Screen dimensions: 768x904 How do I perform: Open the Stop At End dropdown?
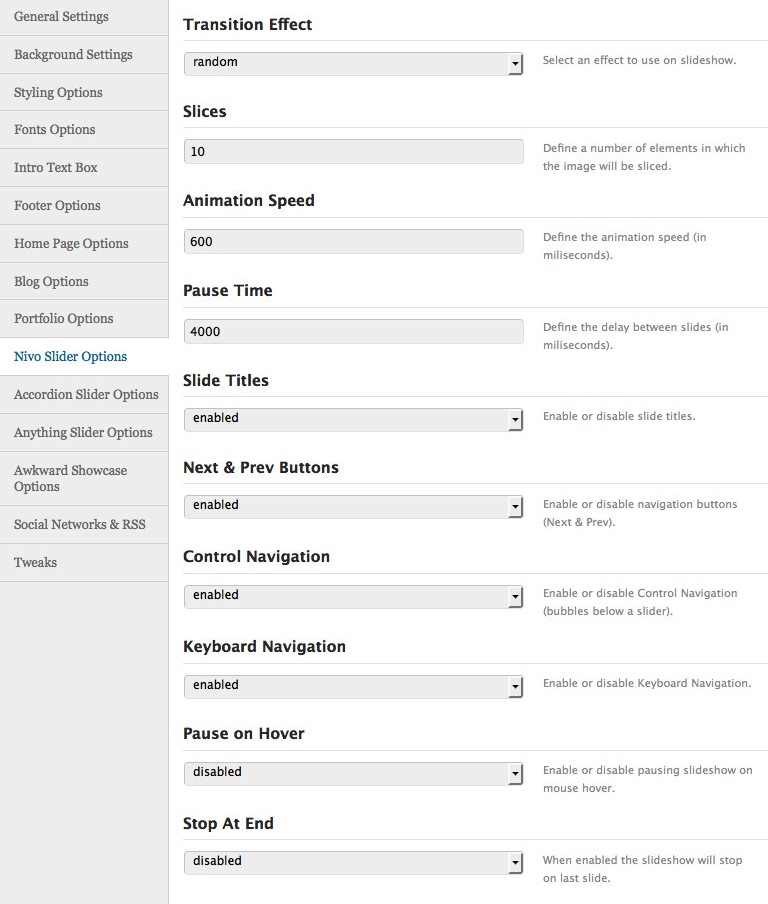pyautogui.click(x=353, y=862)
